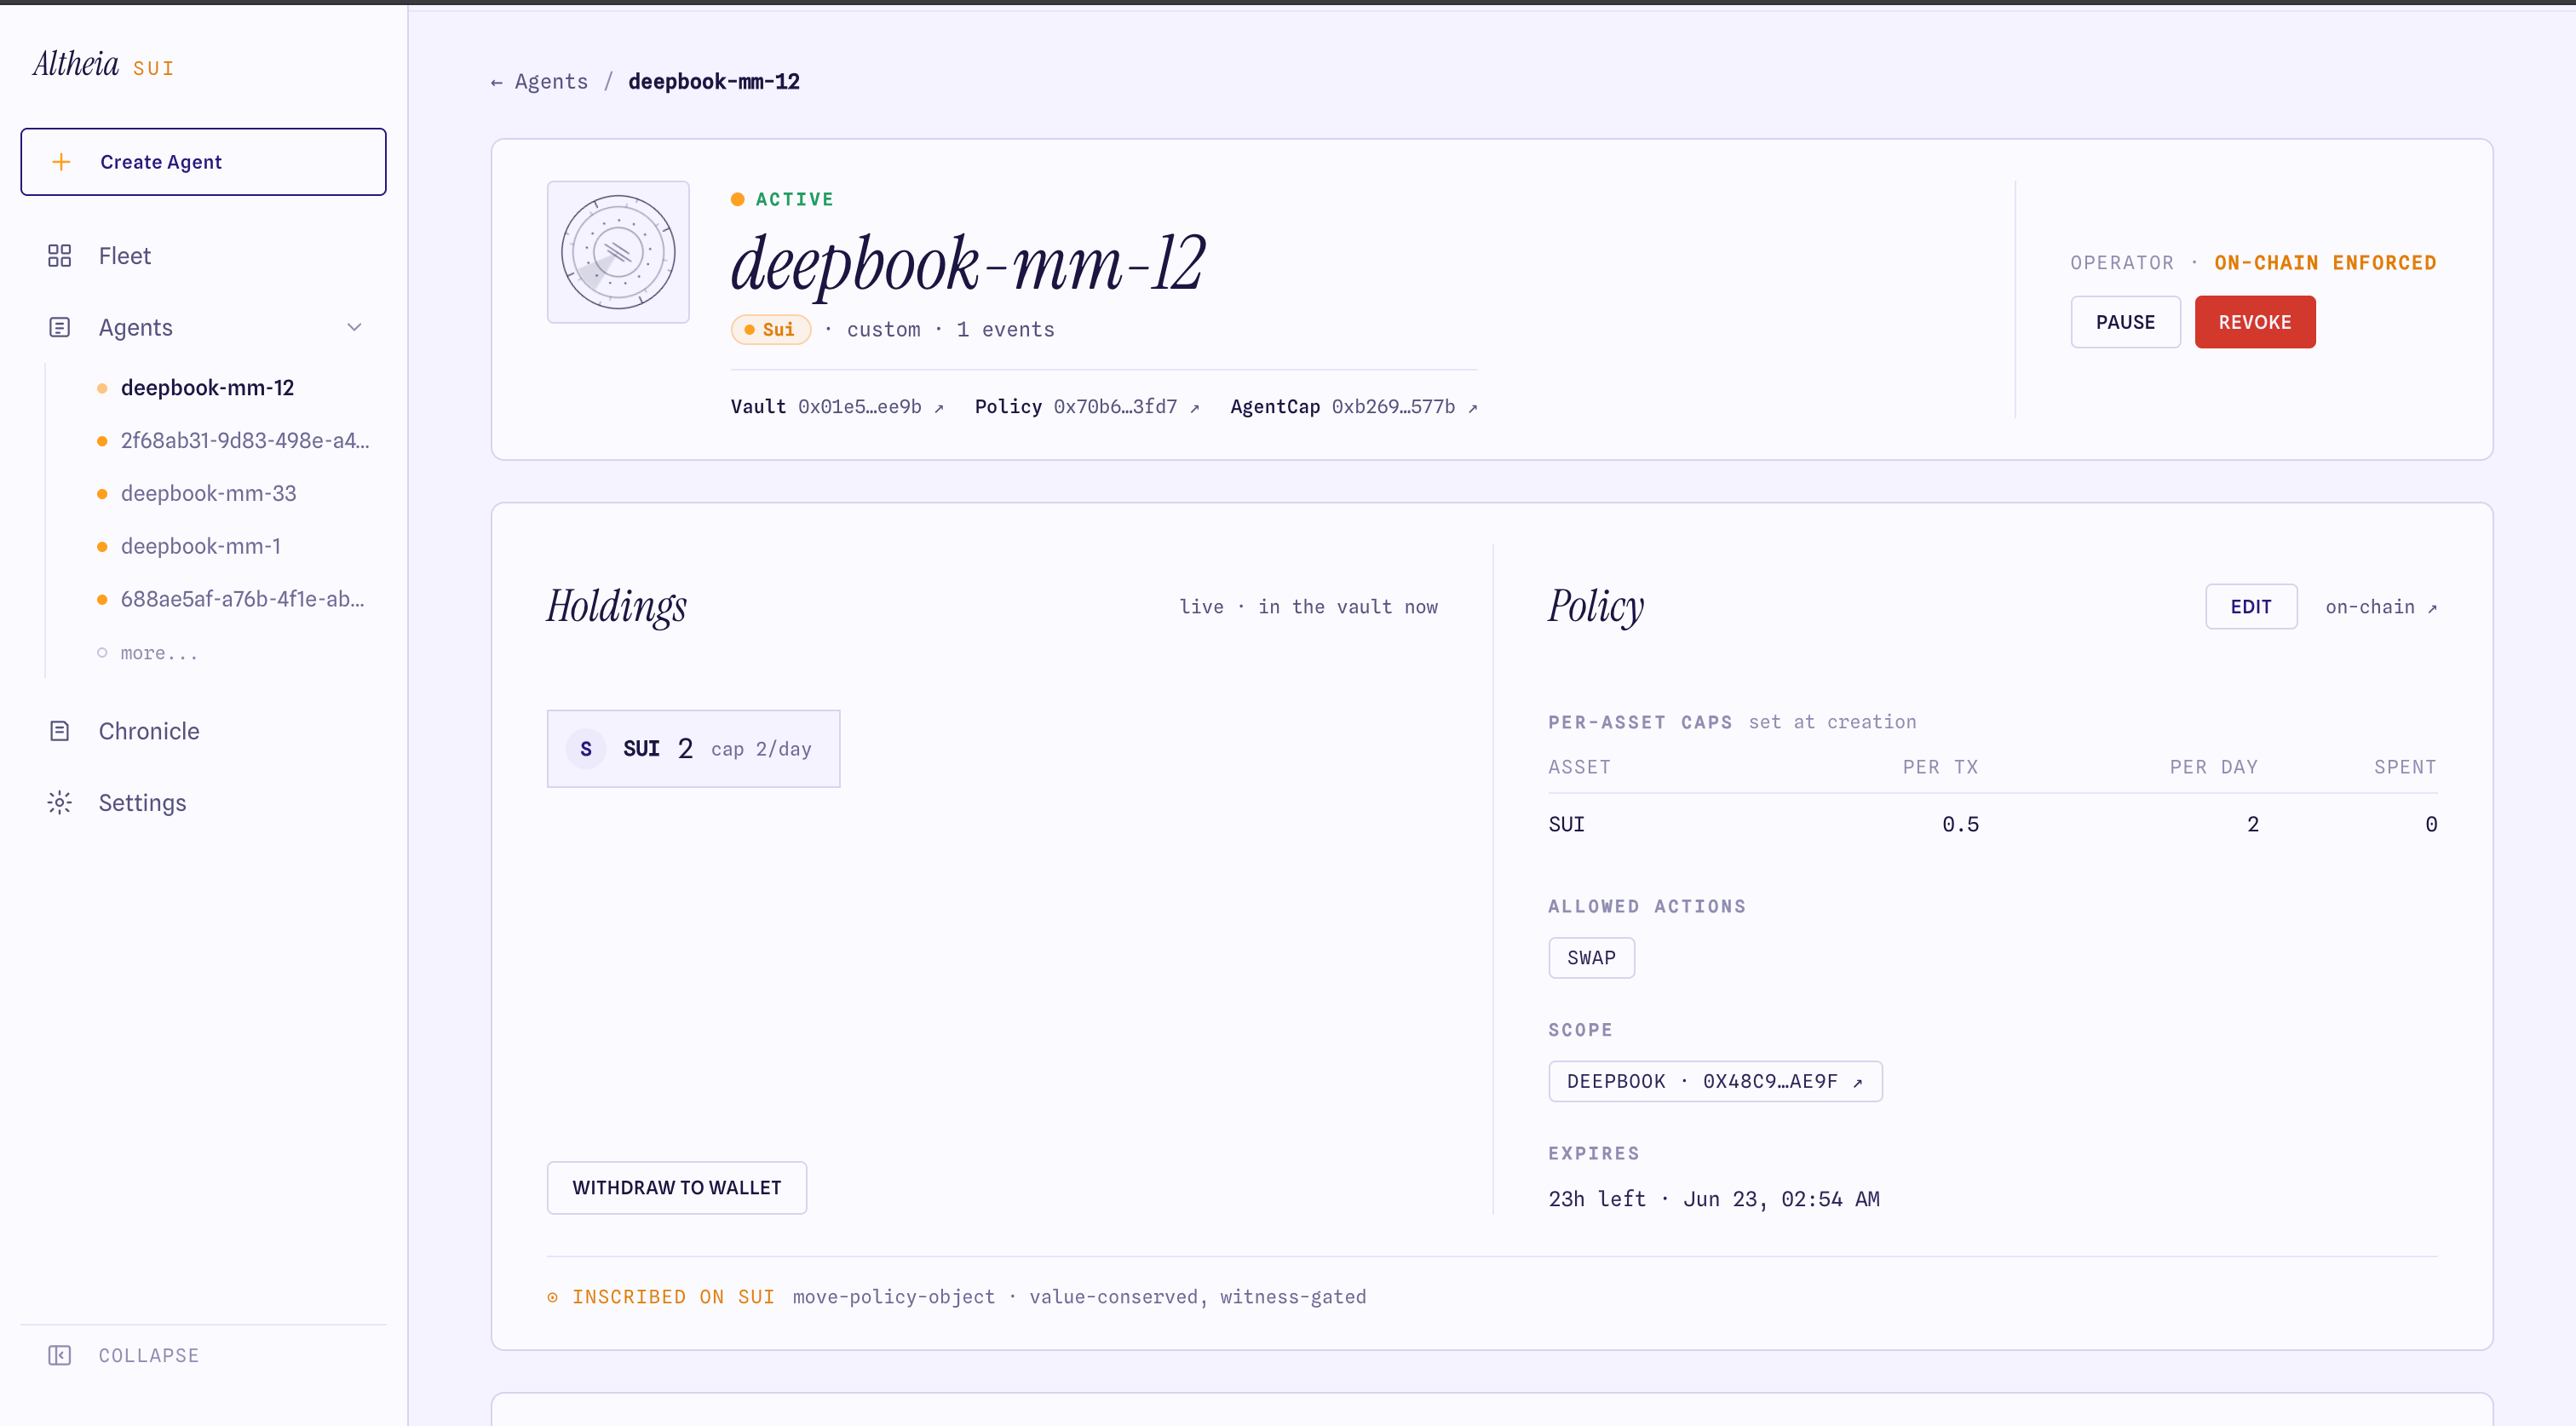Click the Policy section heading
This screenshot has height=1426, width=2576.
1596,606
